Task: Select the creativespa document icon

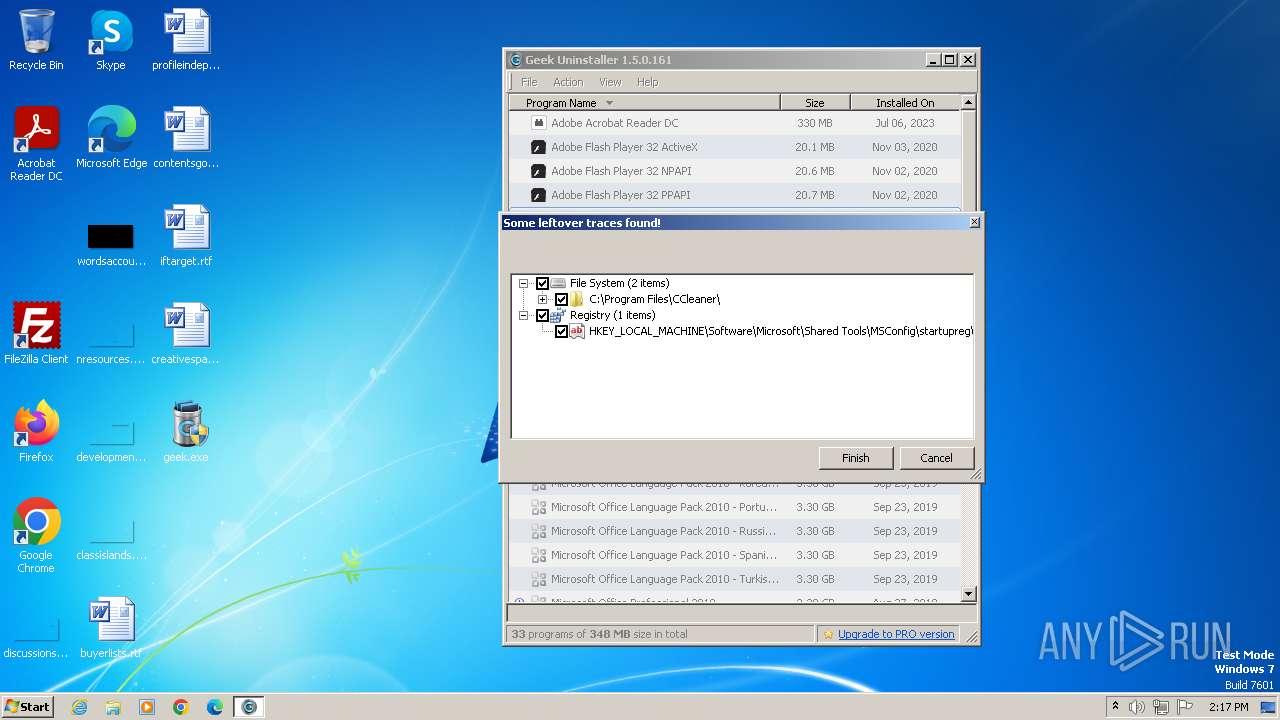Action: [186, 333]
